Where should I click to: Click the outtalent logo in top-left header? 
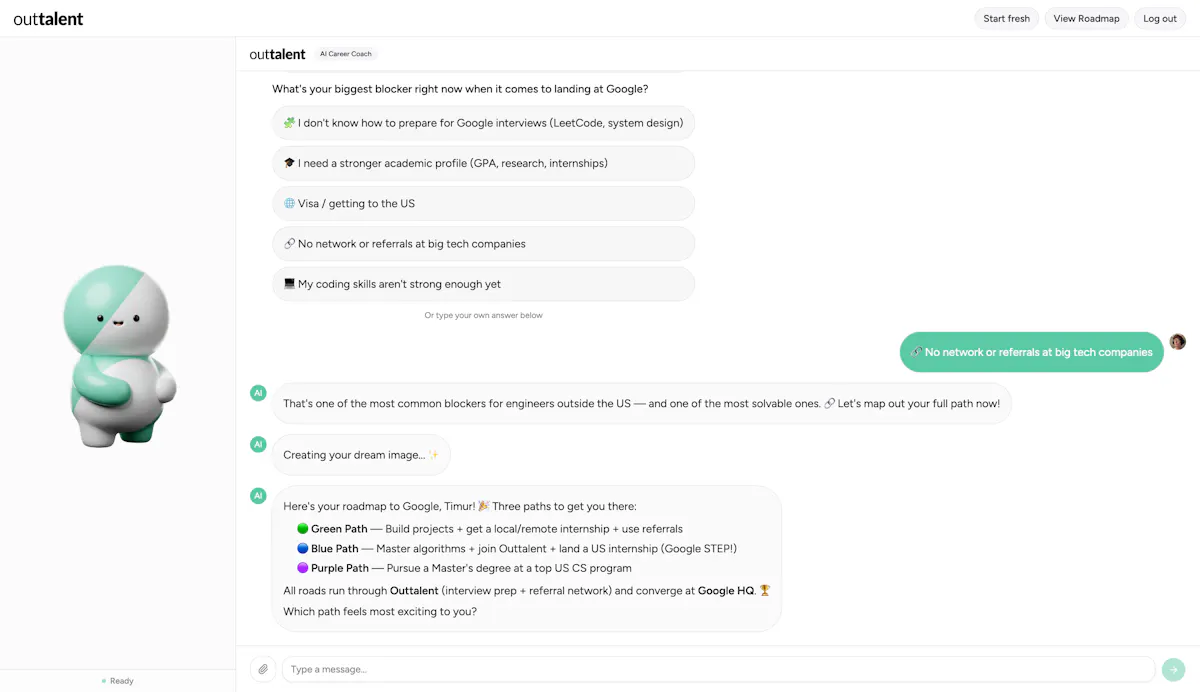coord(48,18)
